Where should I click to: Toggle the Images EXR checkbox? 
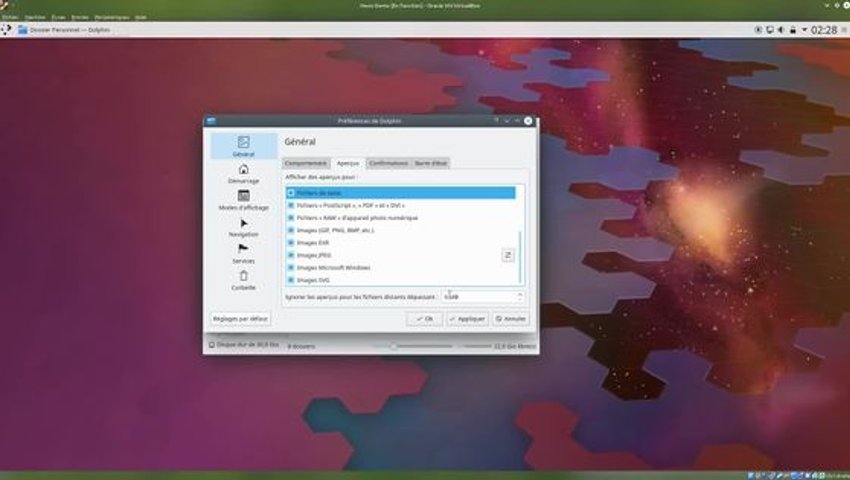pyautogui.click(x=291, y=243)
